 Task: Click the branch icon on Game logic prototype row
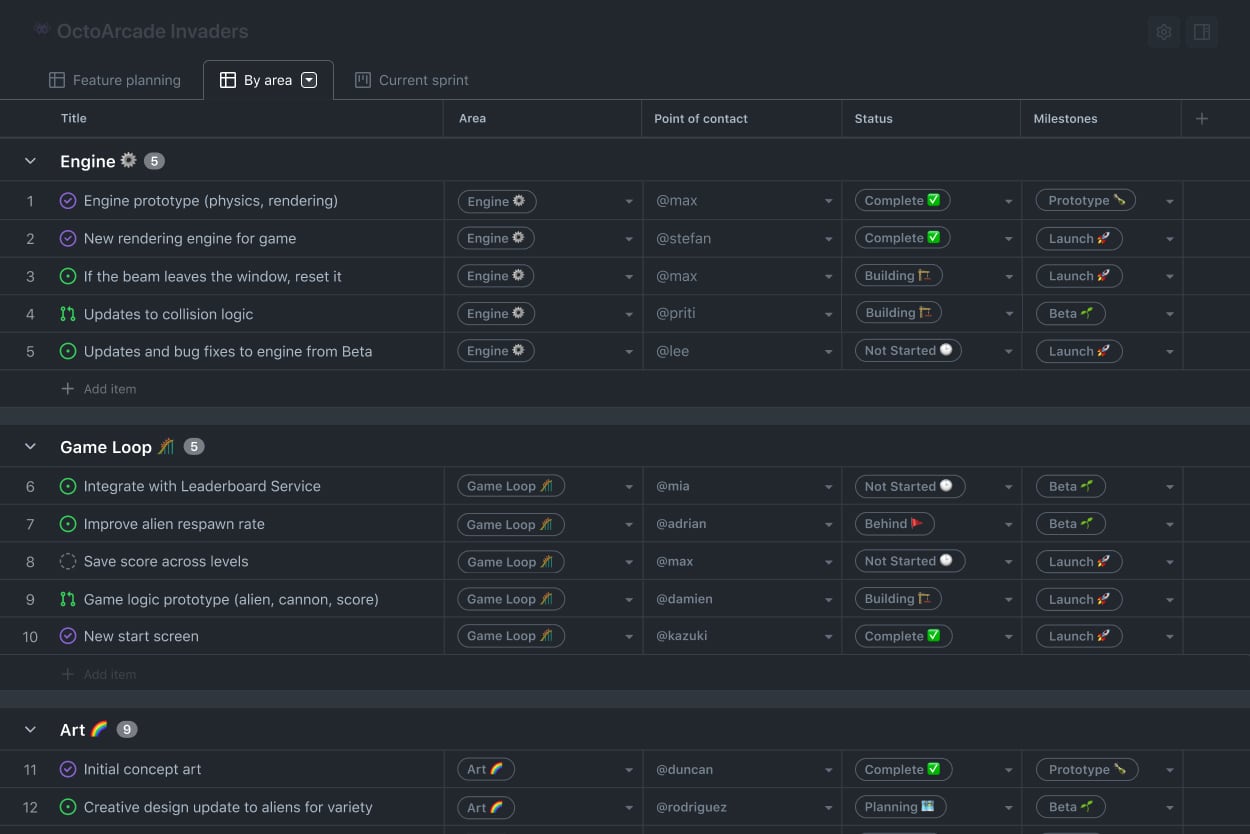[67, 598]
